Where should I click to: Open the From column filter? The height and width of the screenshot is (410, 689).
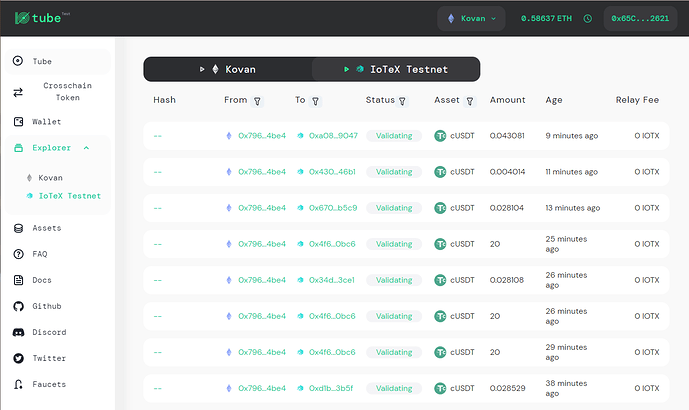[x=257, y=102]
